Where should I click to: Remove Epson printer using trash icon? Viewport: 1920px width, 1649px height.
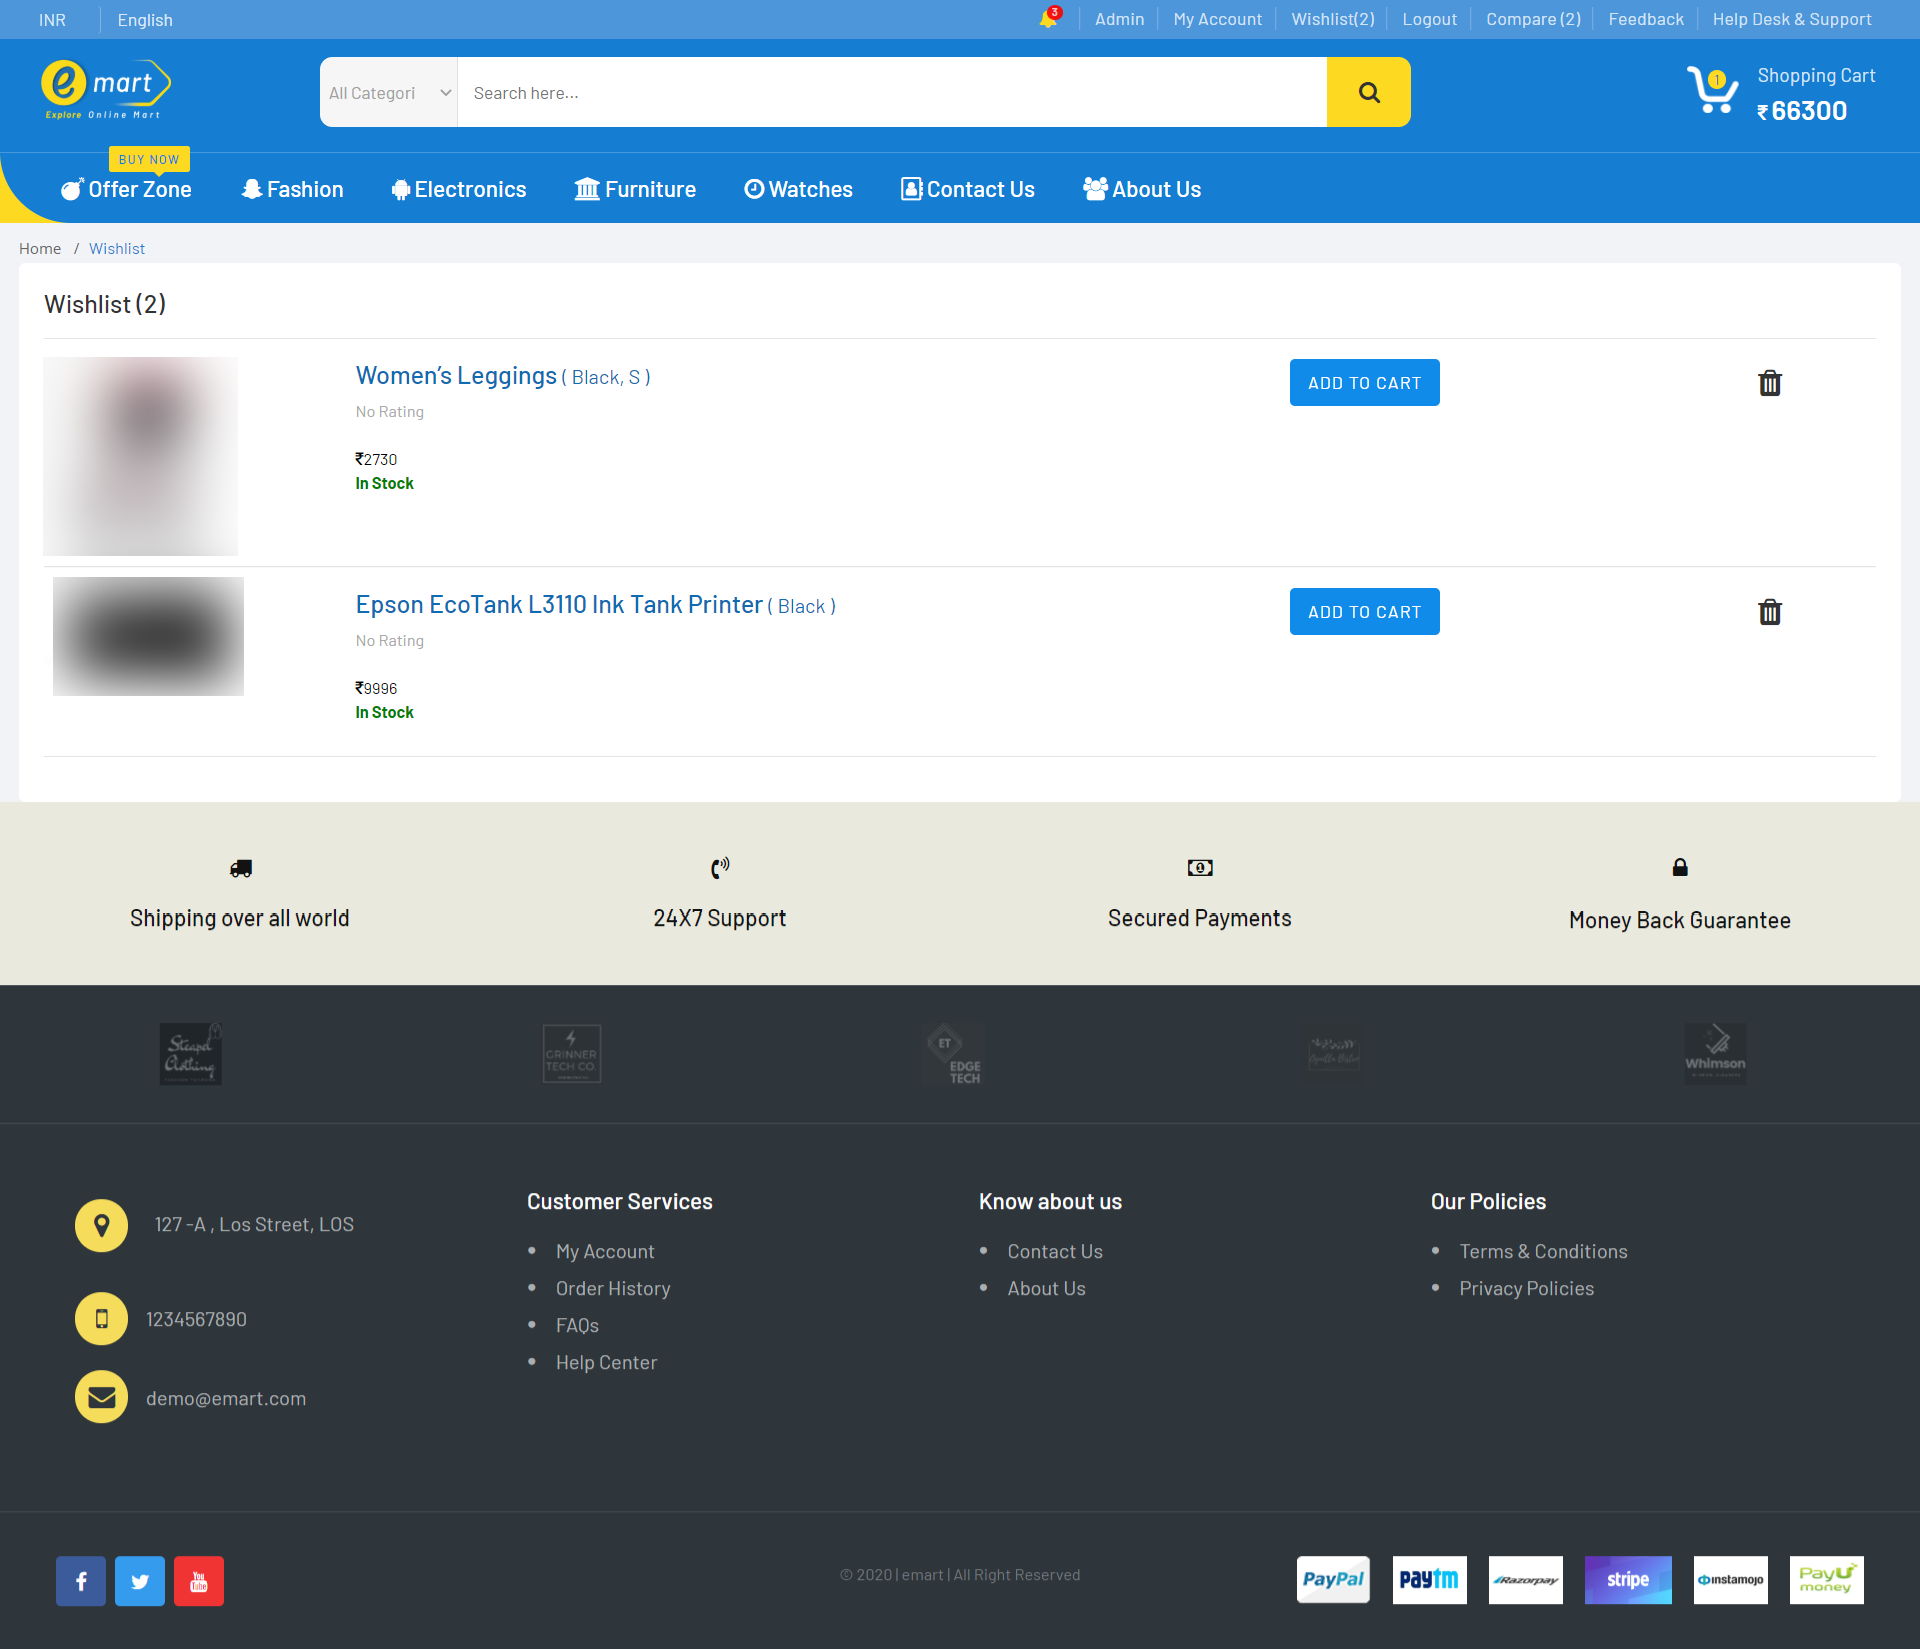click(x=1769, y=612)
